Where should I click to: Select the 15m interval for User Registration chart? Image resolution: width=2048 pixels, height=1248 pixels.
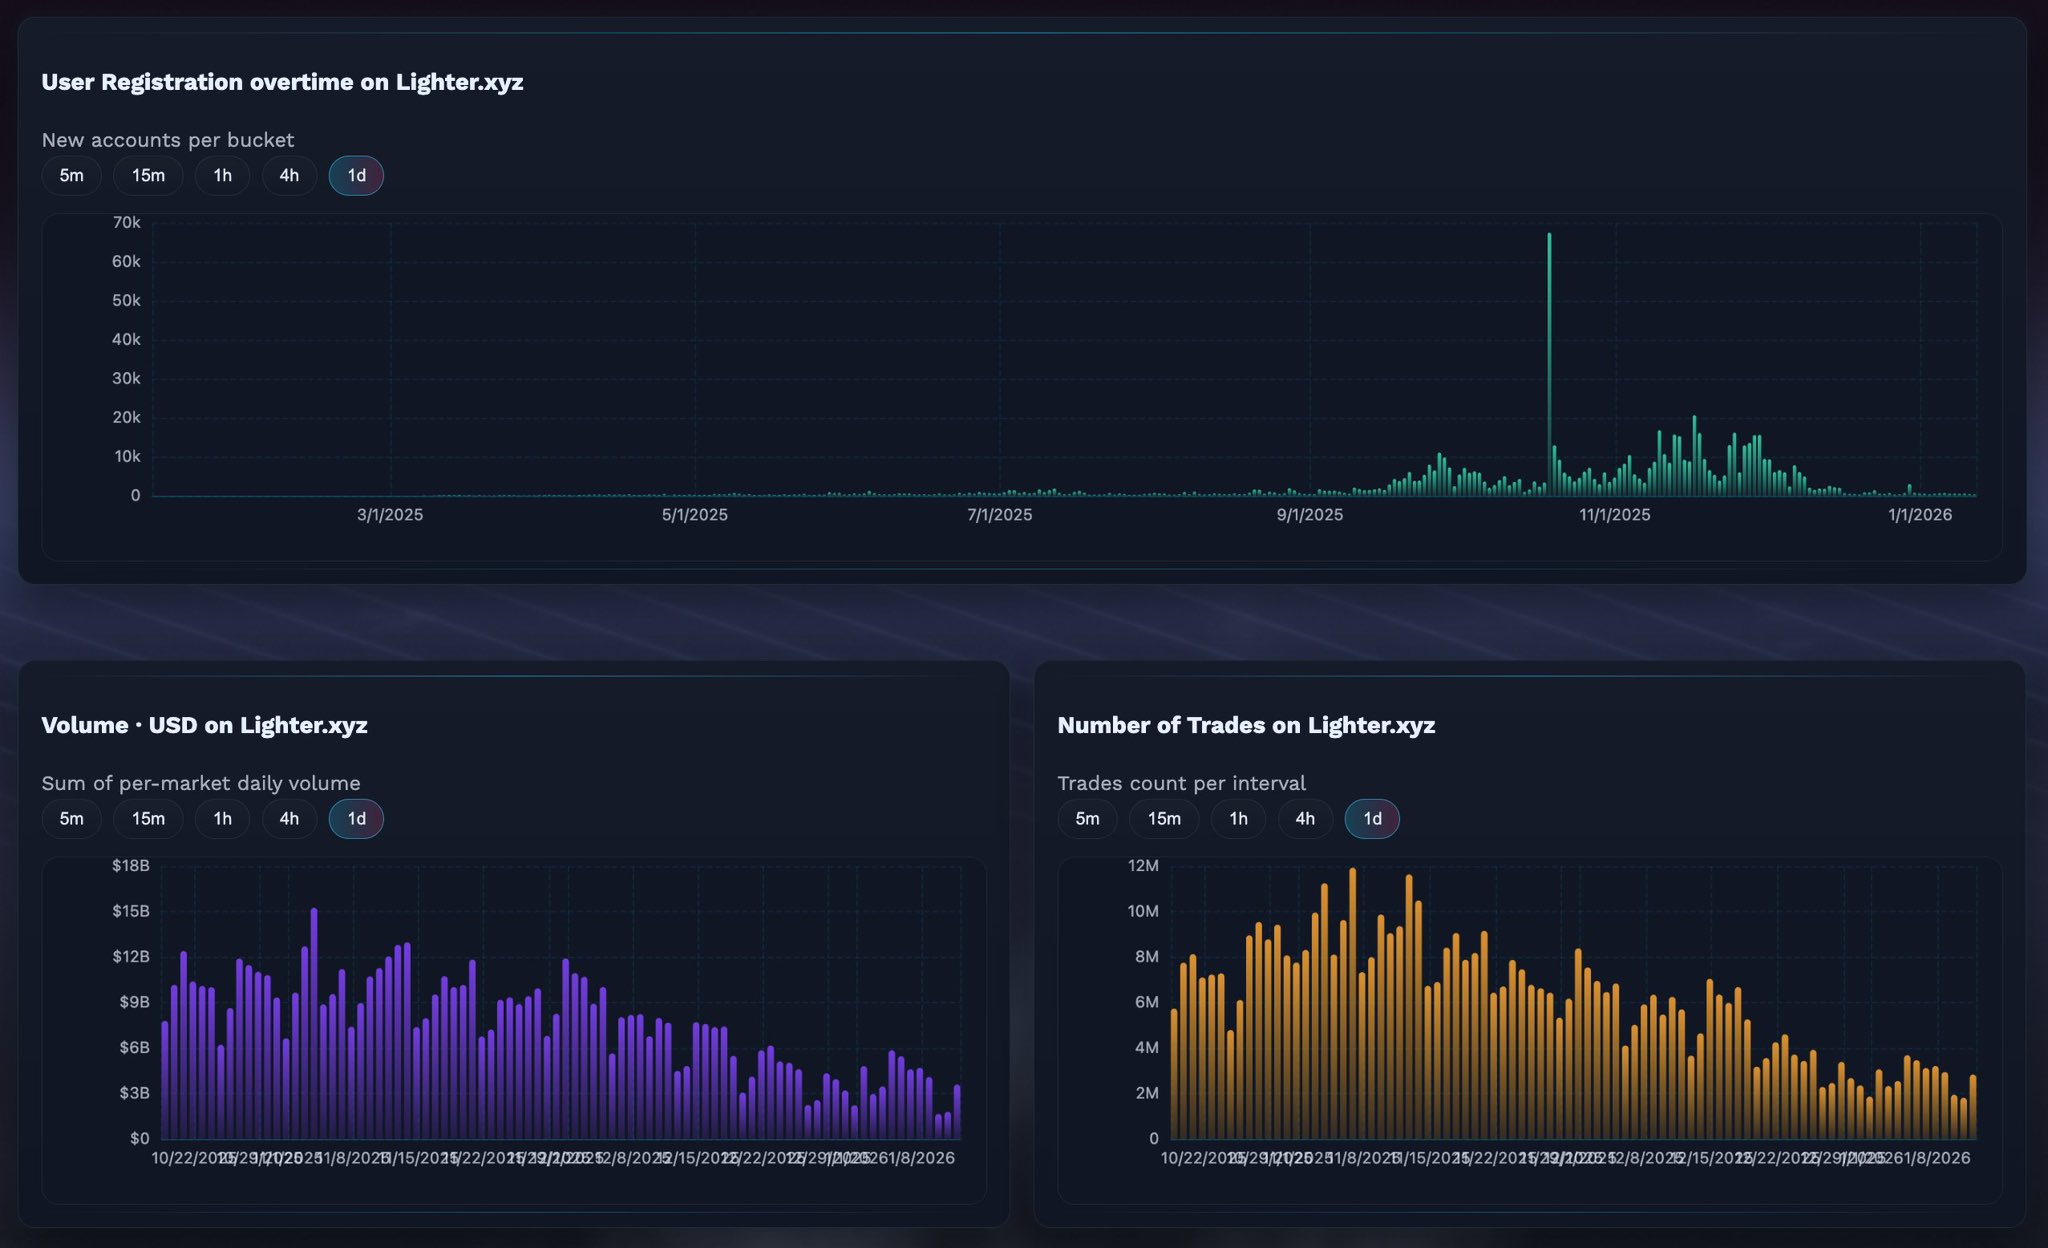(x=147, y=175)
